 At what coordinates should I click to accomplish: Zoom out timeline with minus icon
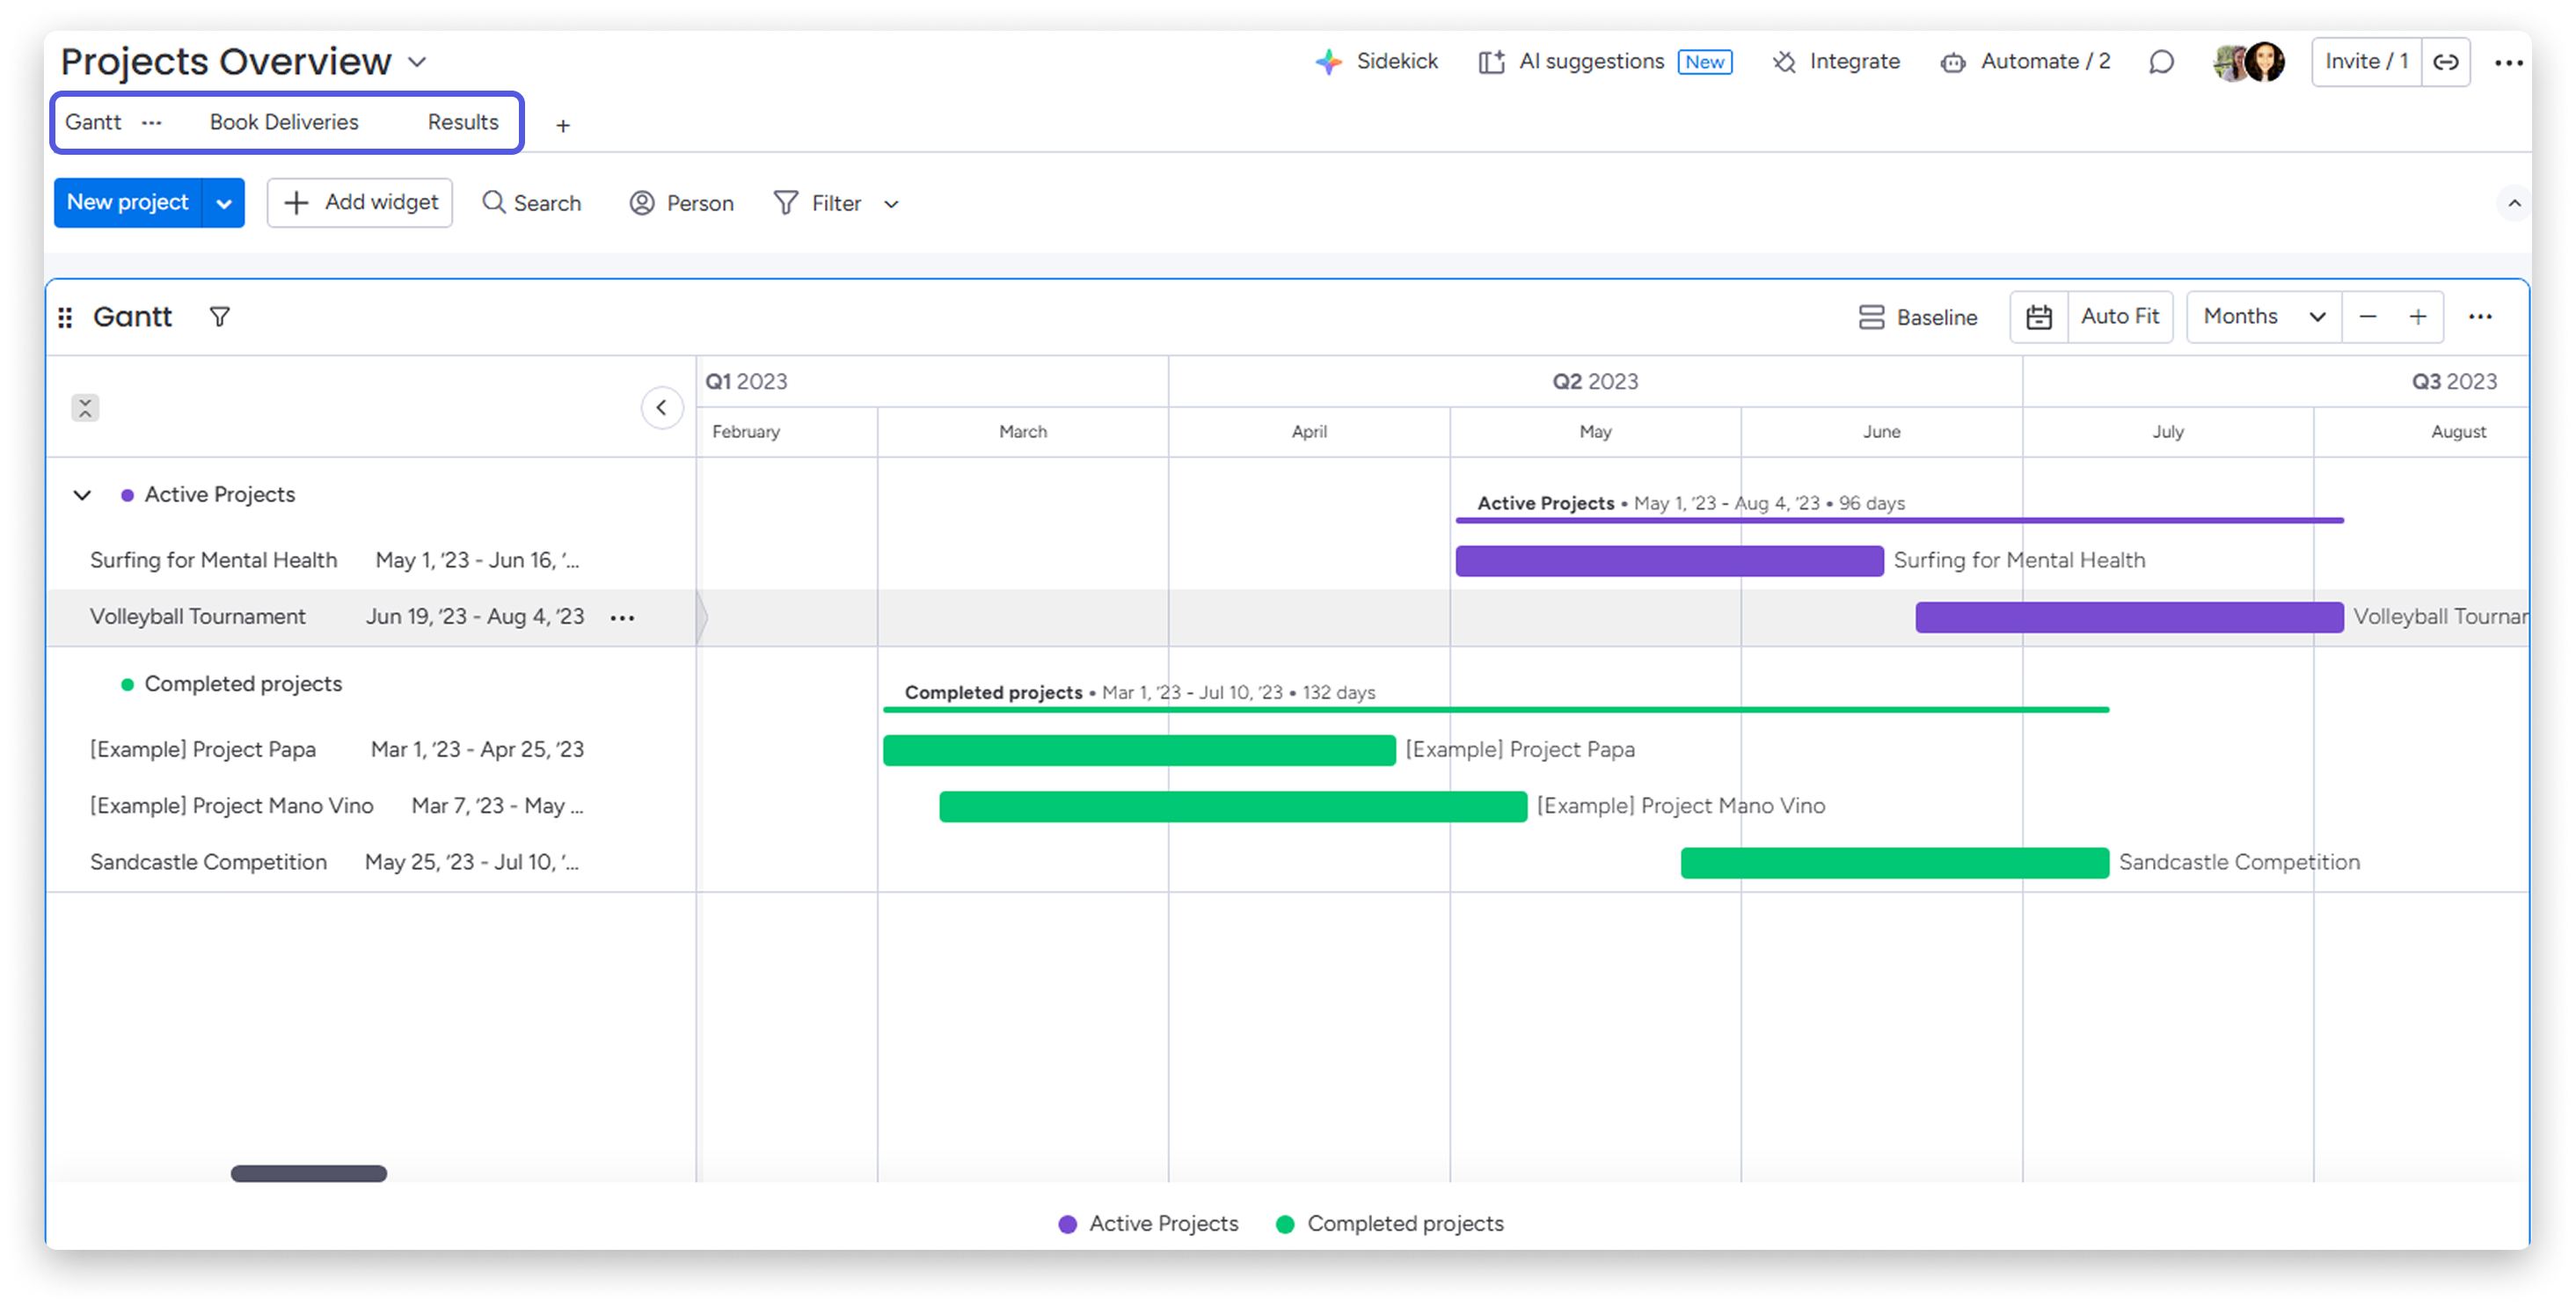click(x=2368, y=317)
